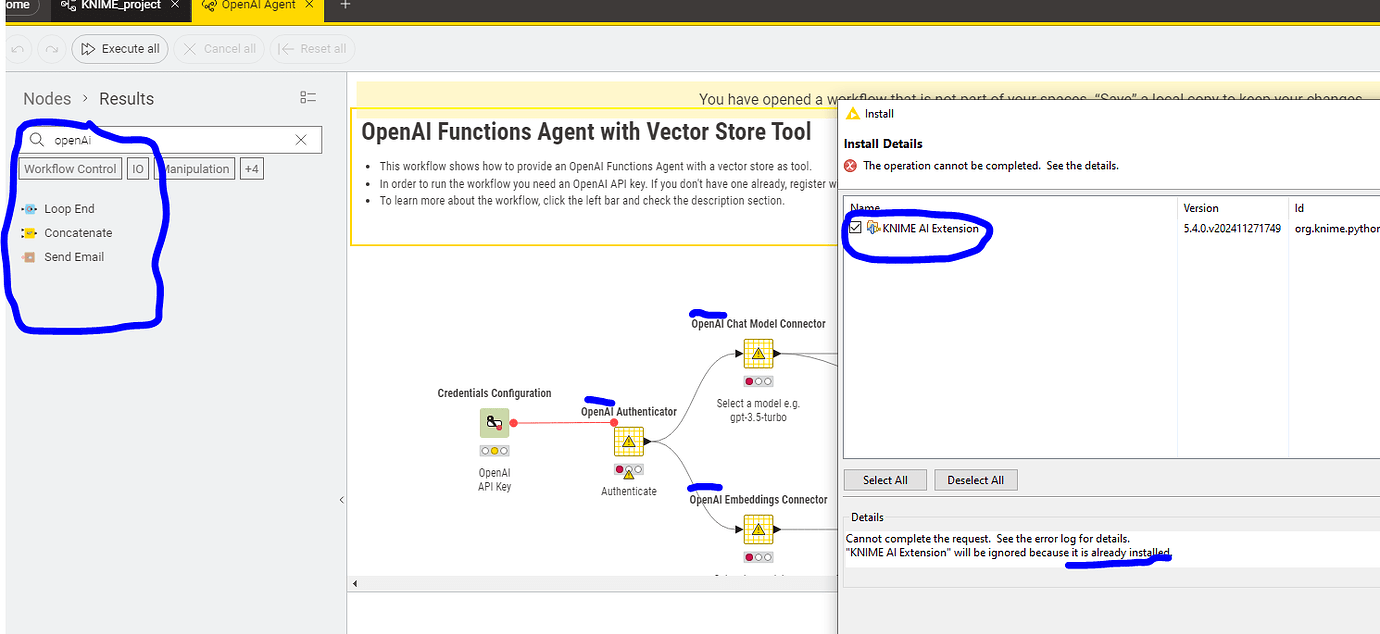Click the 'Cannot complete the request' details text

pyautogui.click(x=988, y=538)
